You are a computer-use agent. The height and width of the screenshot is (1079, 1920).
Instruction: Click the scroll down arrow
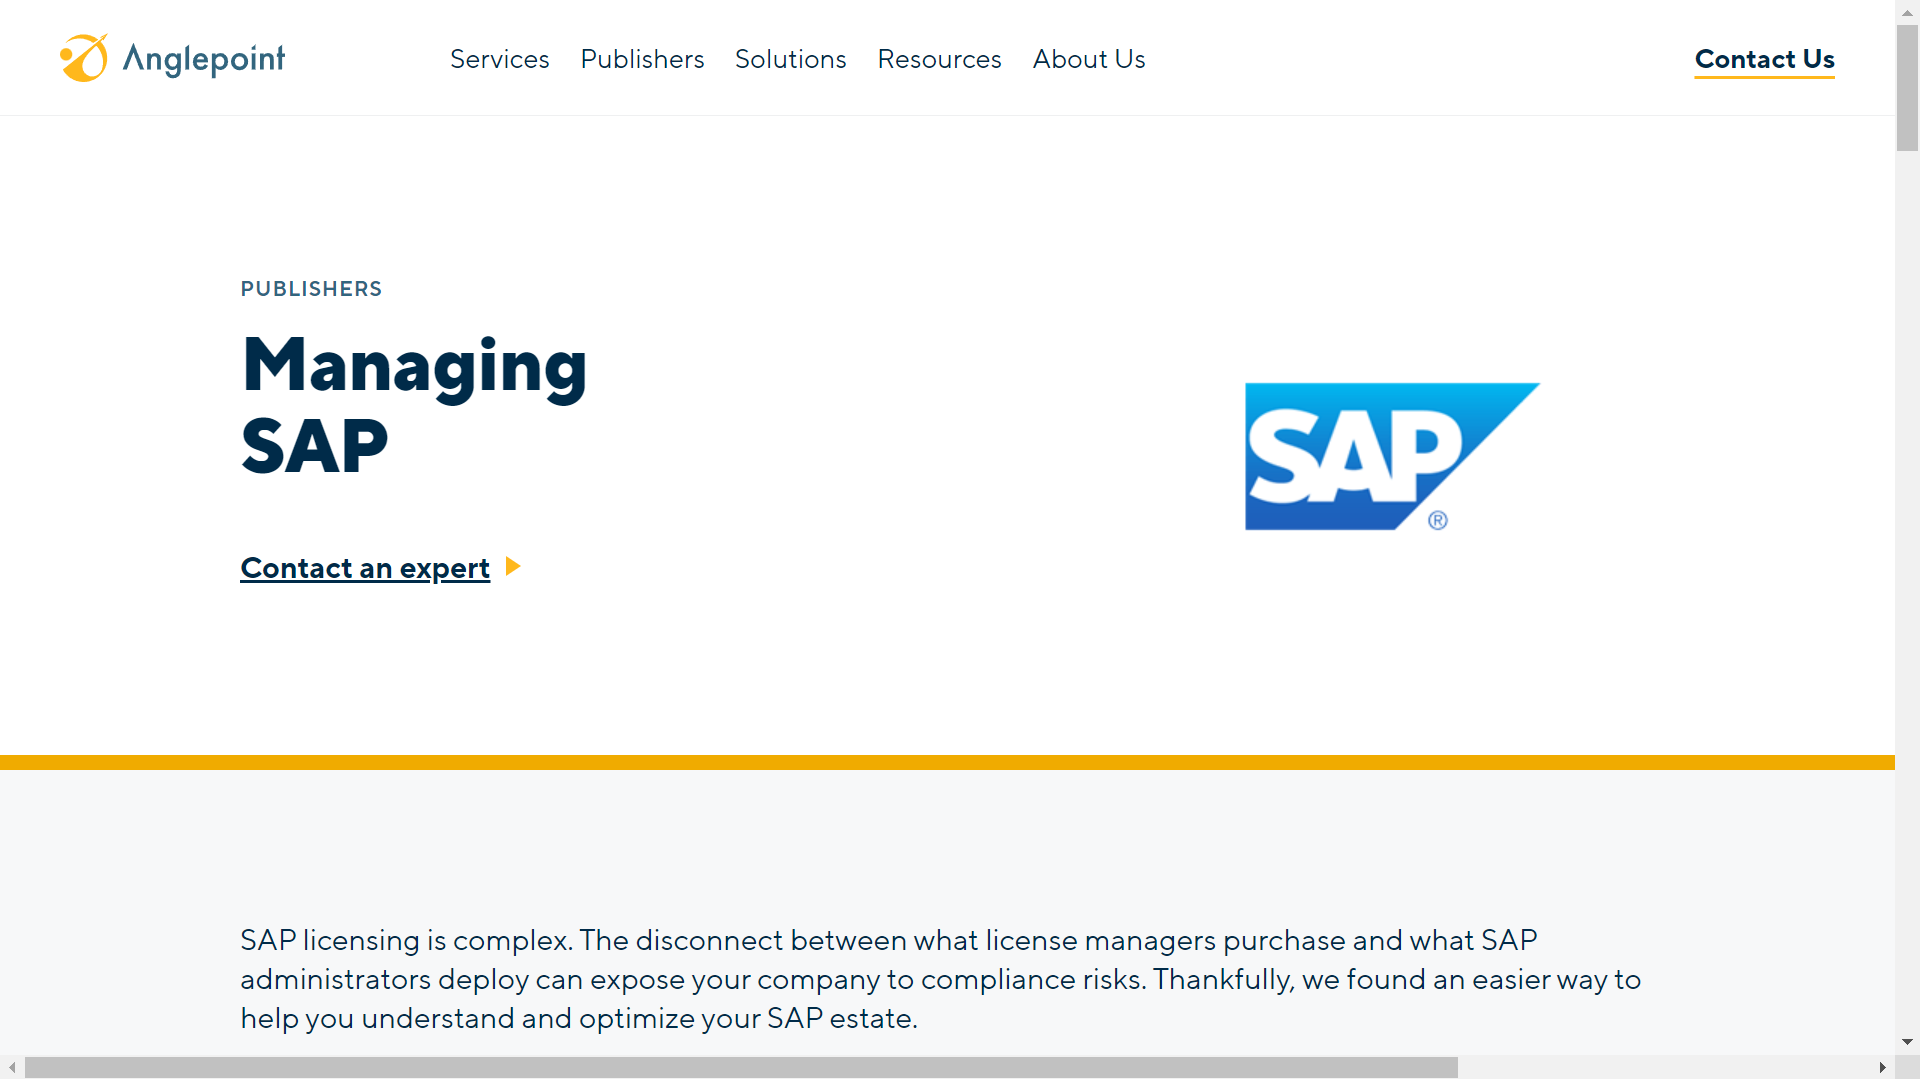pyautogui.click(x=1907, y=1042)
